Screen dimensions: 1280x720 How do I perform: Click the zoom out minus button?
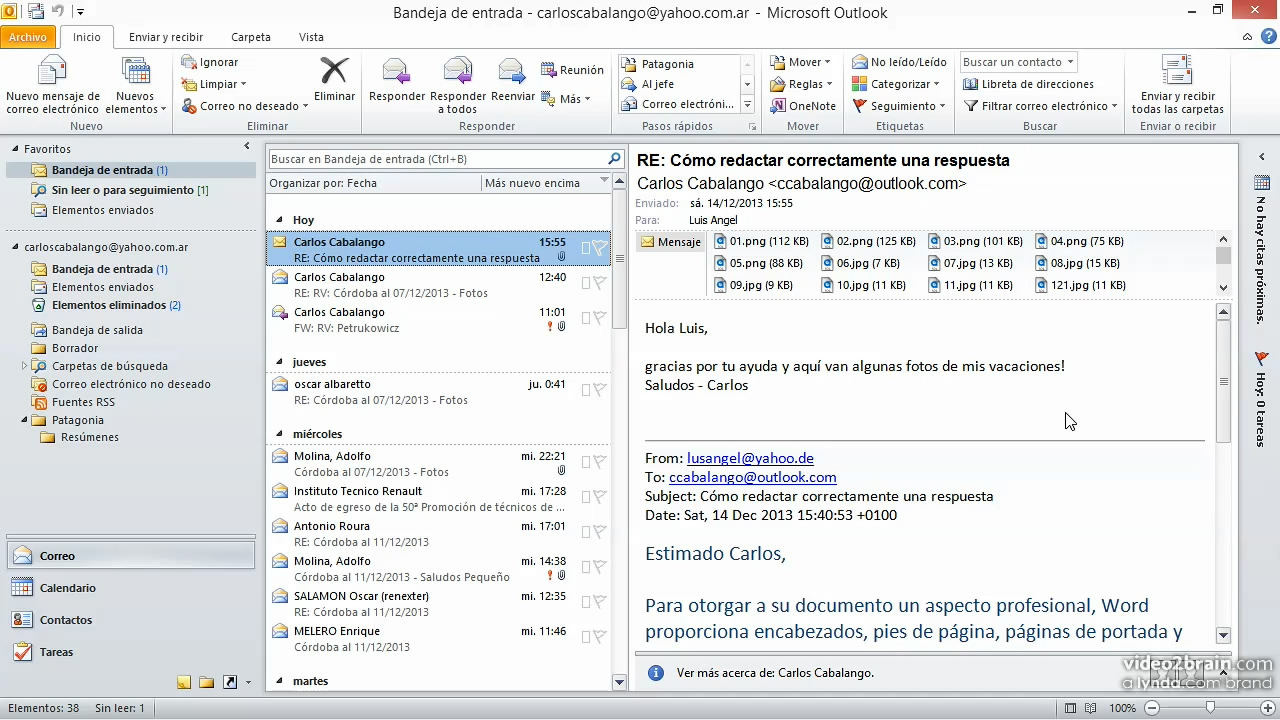1151,708
